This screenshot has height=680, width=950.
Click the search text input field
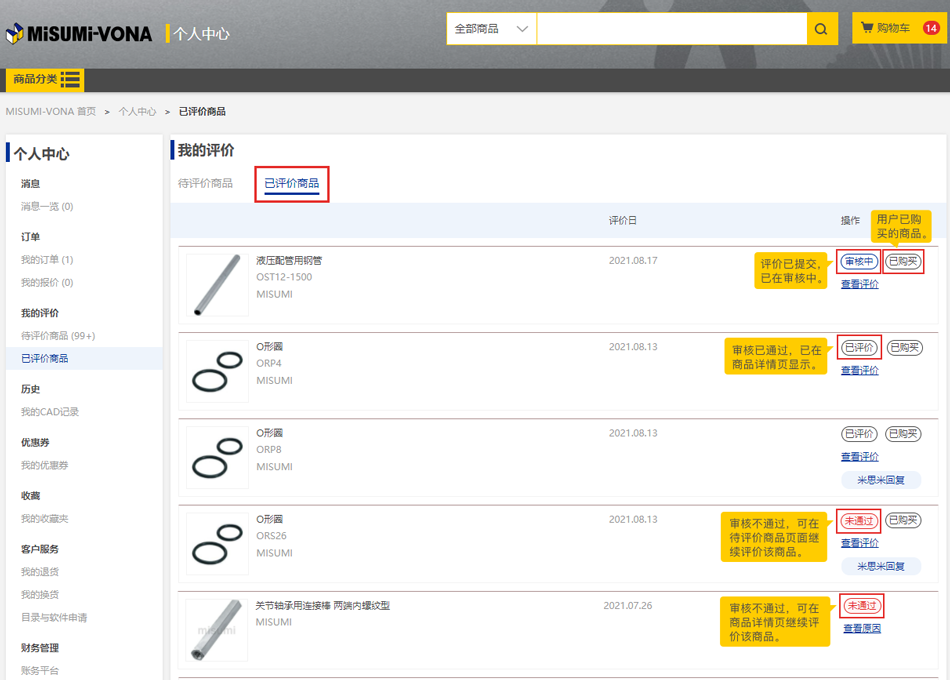[671, 29]
